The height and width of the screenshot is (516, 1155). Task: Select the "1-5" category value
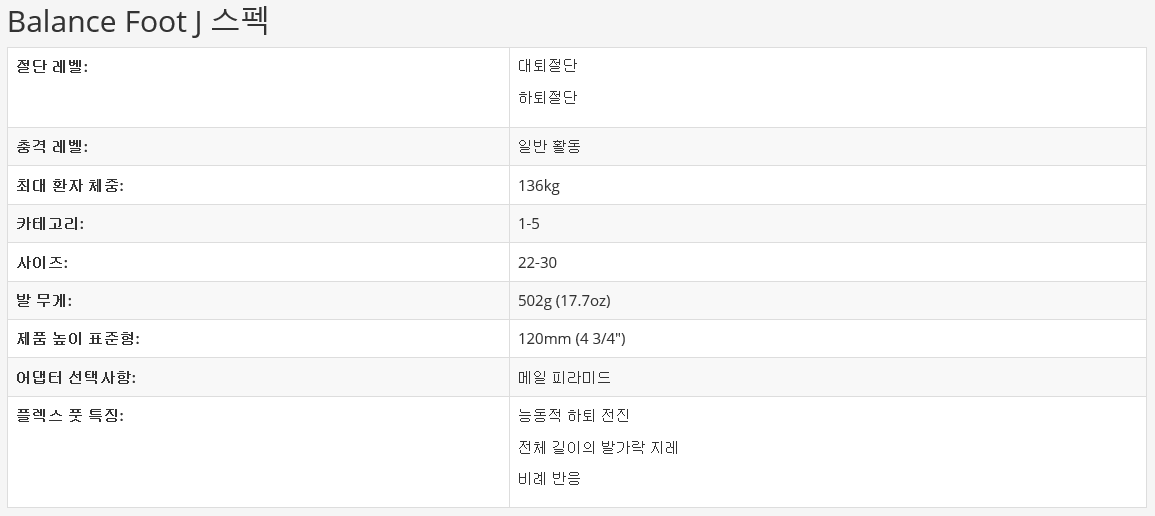click(x=529, y=224)
